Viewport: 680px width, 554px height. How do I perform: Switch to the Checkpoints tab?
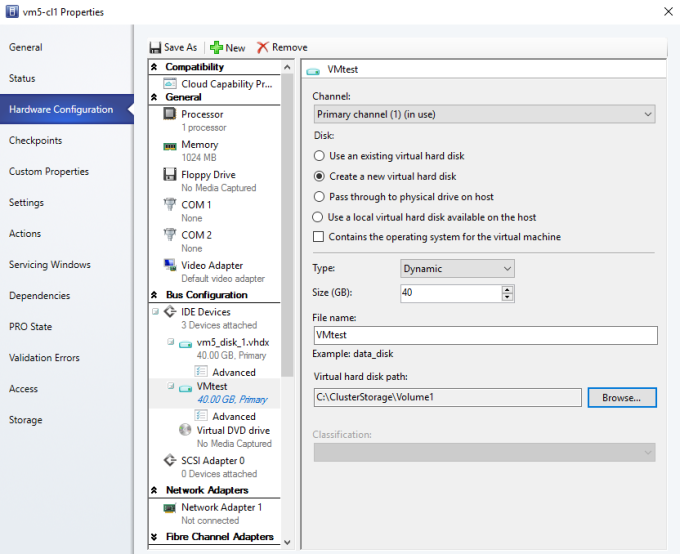[x=35, y=141]
